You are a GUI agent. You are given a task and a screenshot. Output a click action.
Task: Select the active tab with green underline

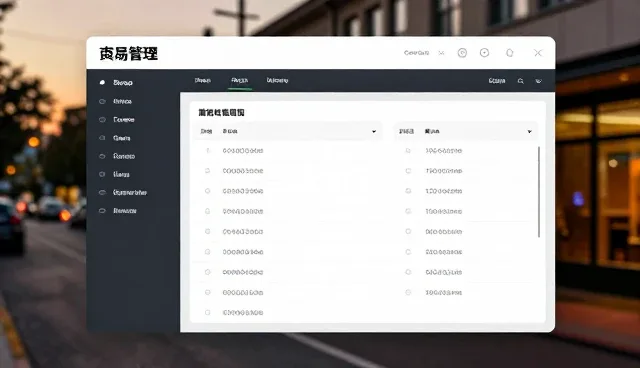coord(240,80)
